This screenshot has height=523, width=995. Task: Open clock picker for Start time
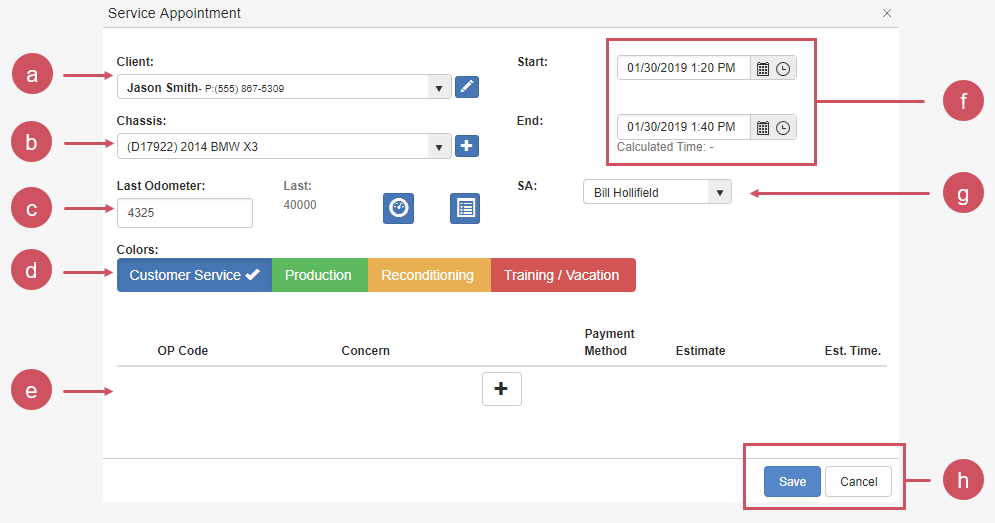[783, 69]
